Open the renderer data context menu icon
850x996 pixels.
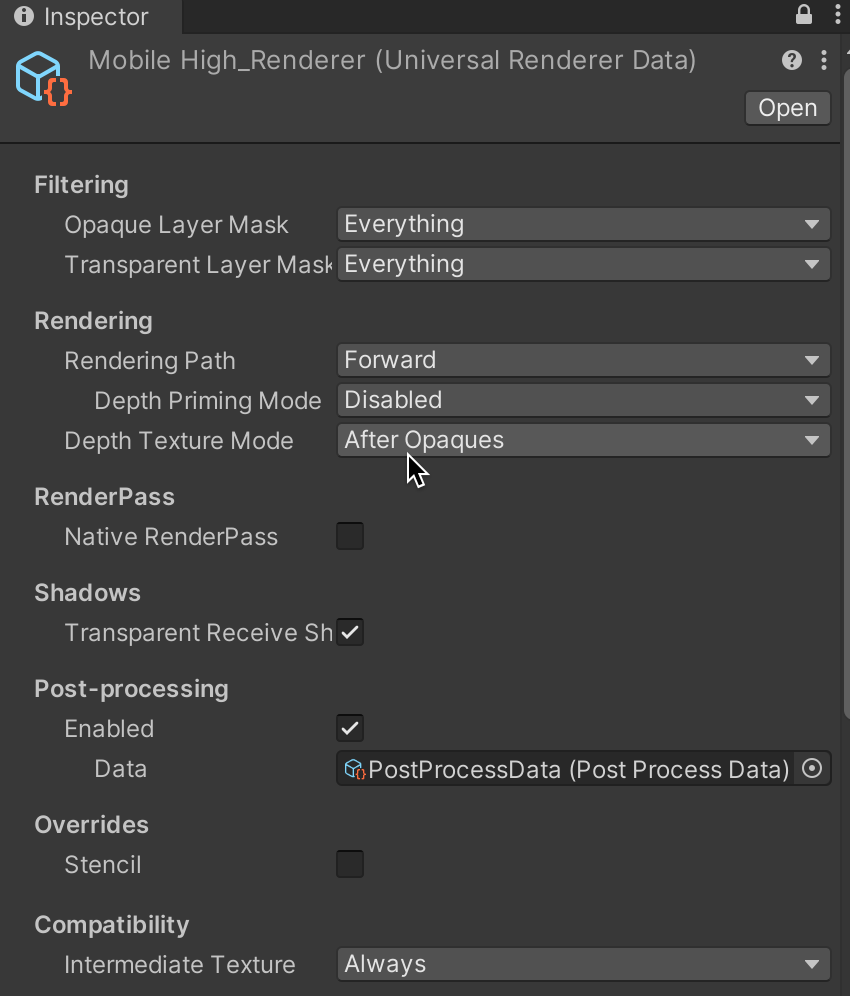coord(825,60)
